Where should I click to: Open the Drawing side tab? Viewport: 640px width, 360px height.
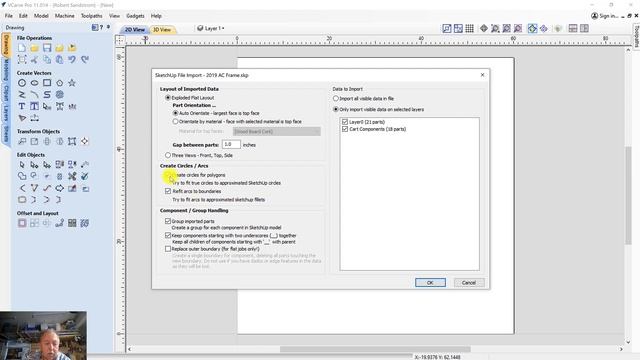pos(6,45)
